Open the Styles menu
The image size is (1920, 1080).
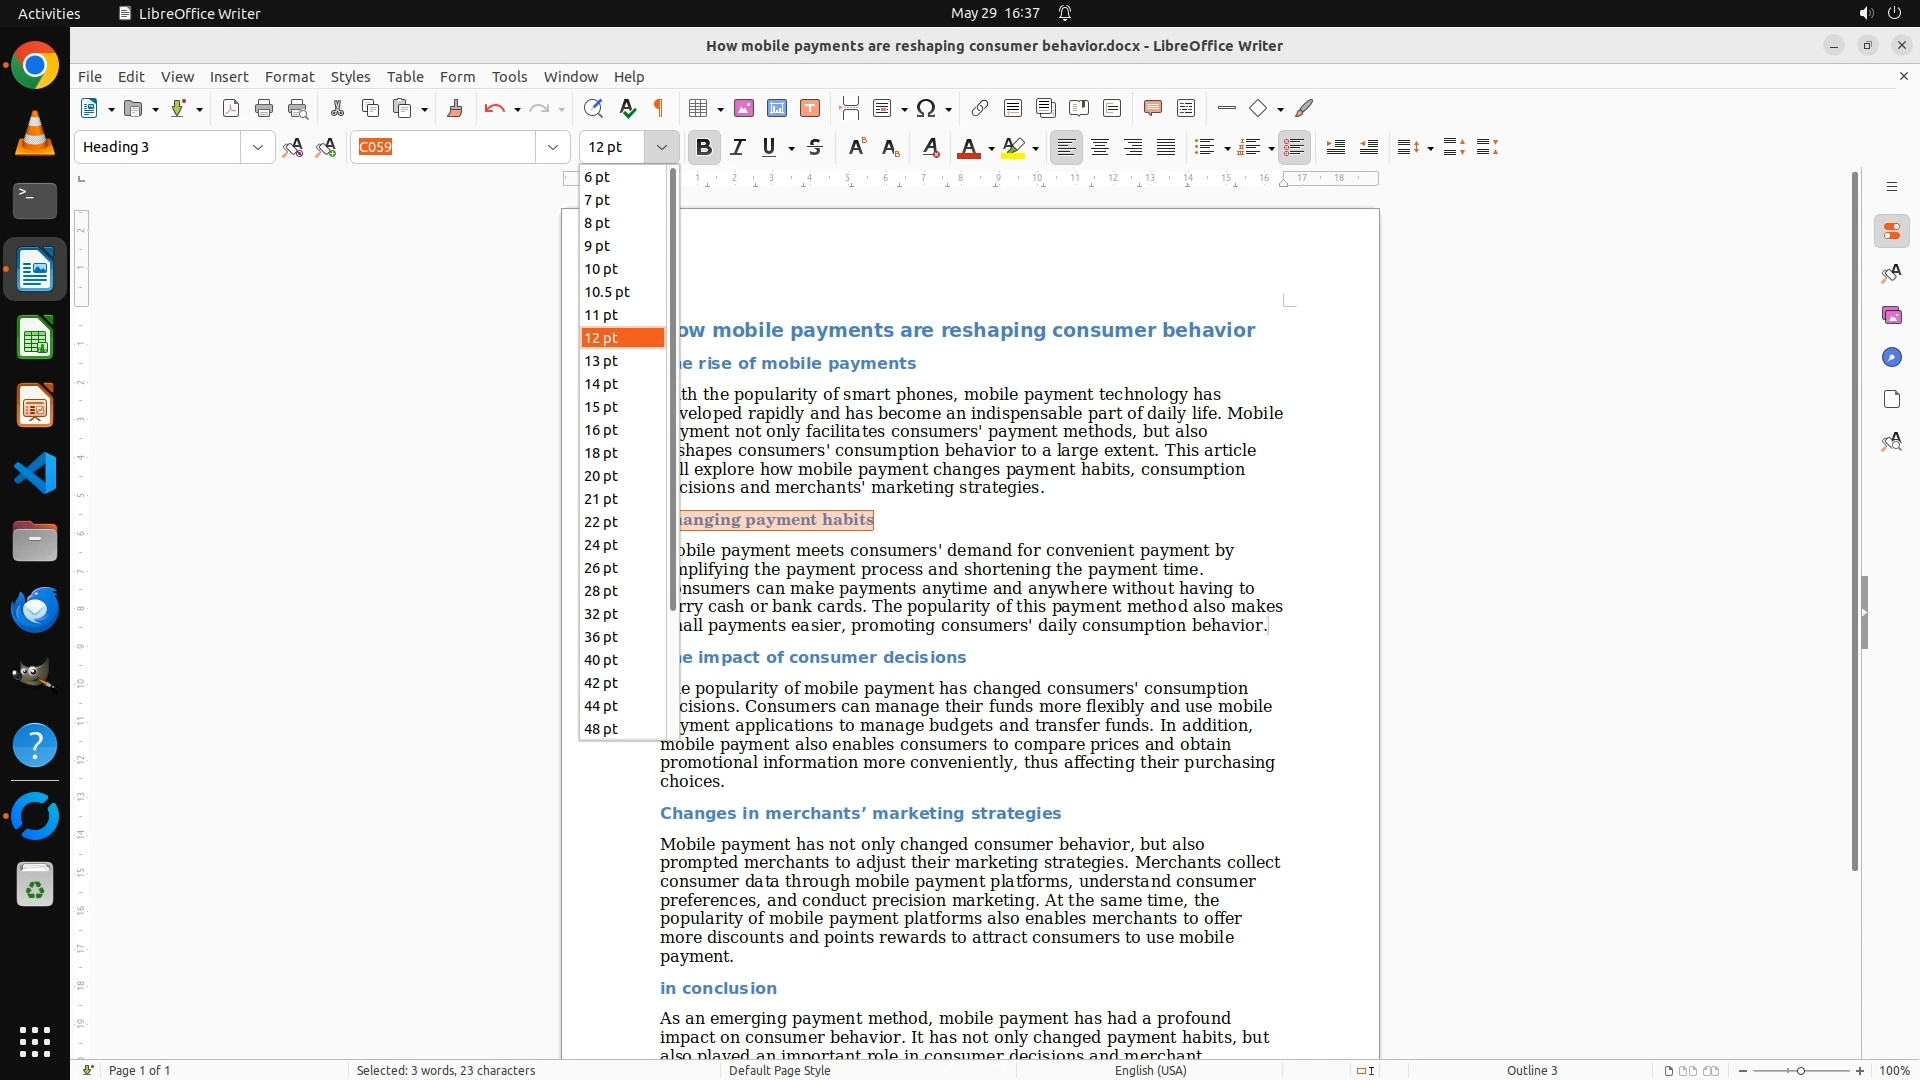[350, 76]
